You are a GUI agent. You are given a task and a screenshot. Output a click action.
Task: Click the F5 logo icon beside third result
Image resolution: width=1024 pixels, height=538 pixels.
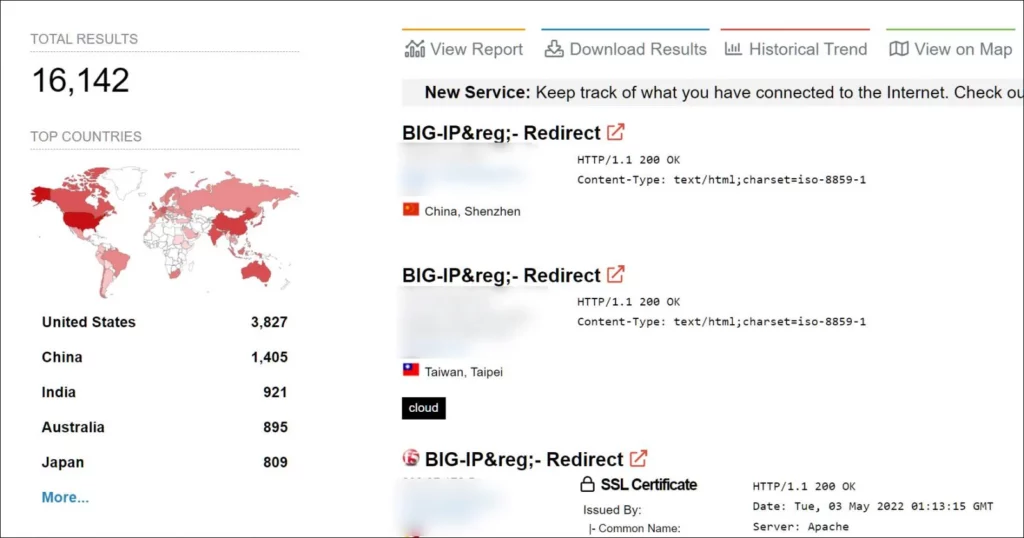(x=411, y=458)
